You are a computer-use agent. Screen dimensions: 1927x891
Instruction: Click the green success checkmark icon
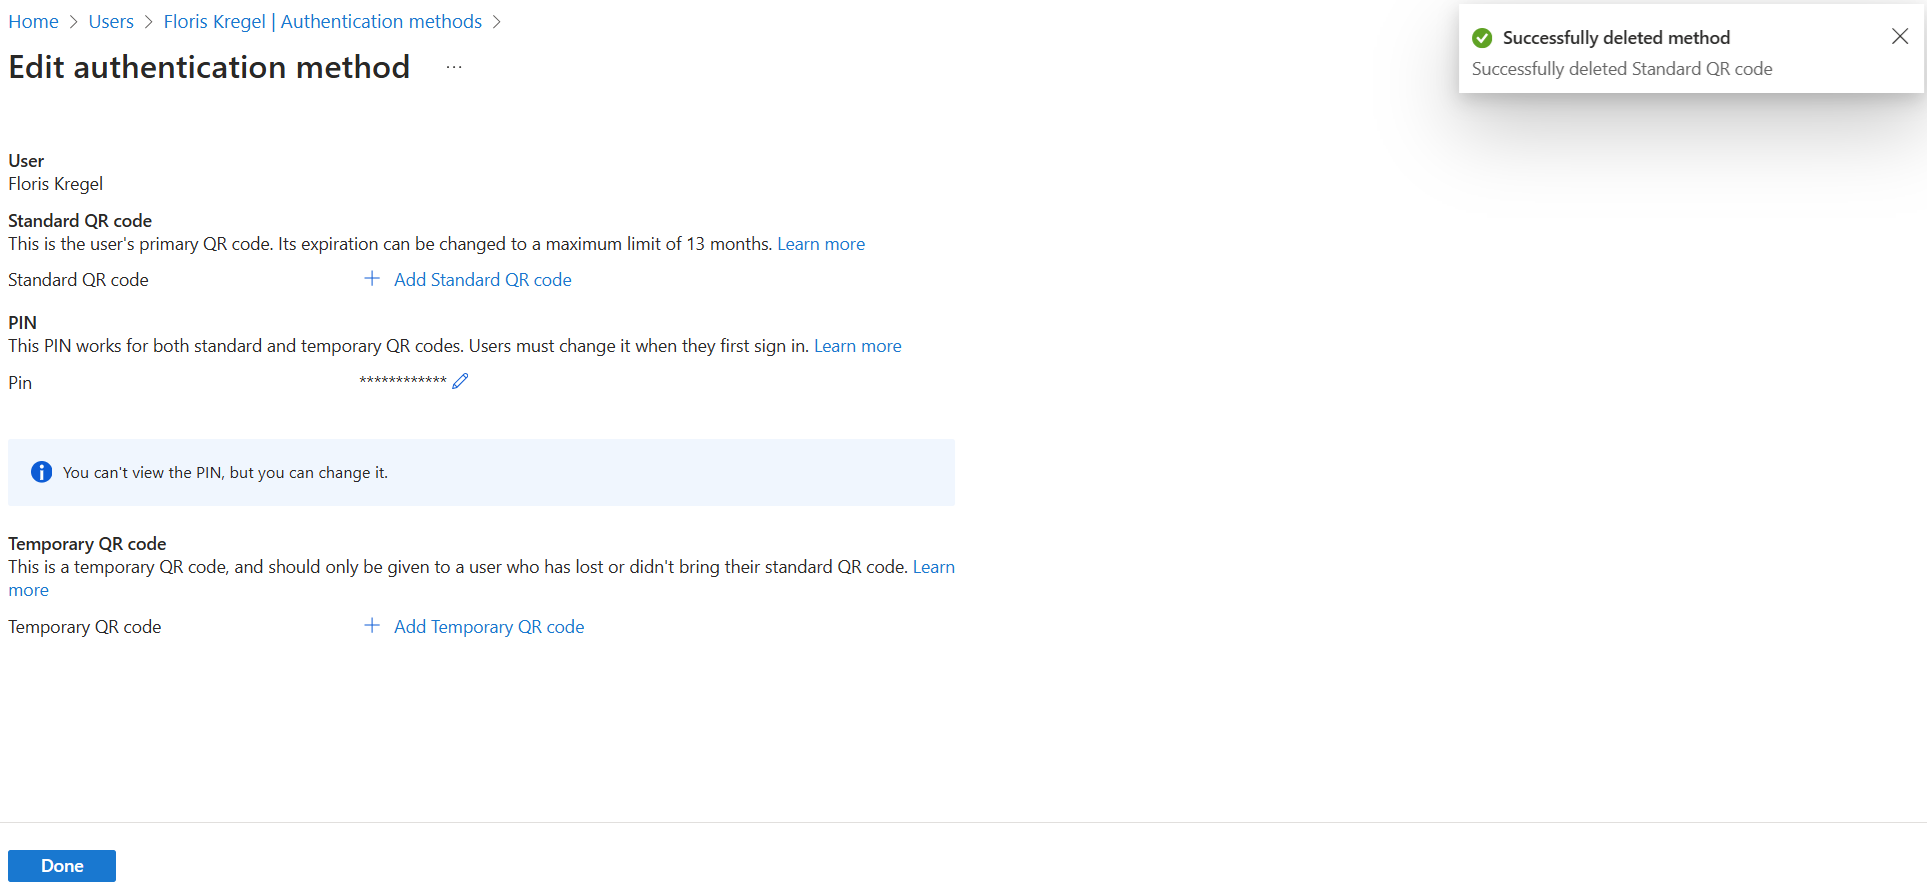(1482, 38)
